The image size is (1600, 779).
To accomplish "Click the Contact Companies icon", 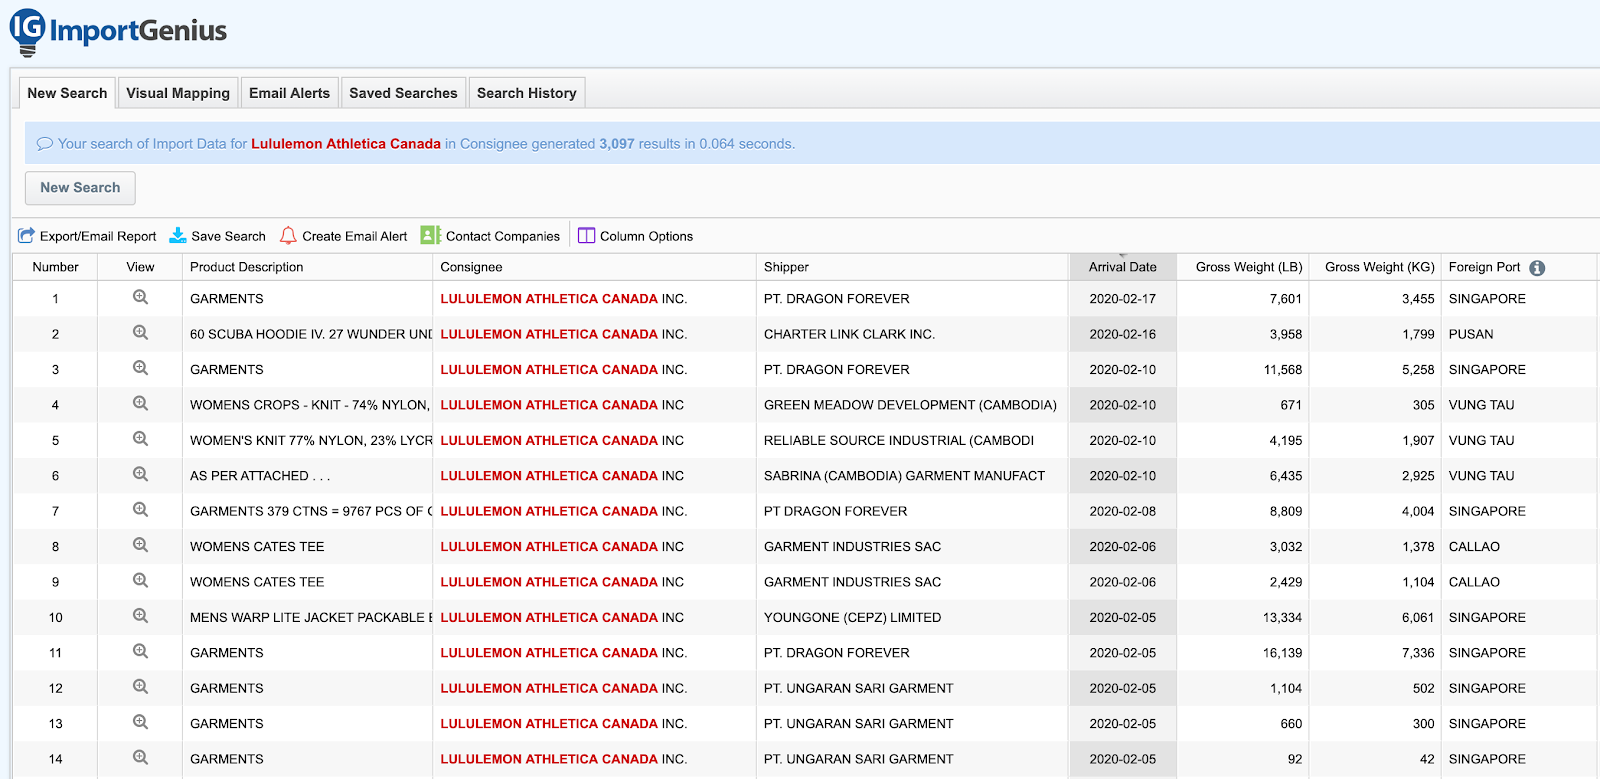I will point(431,236).
